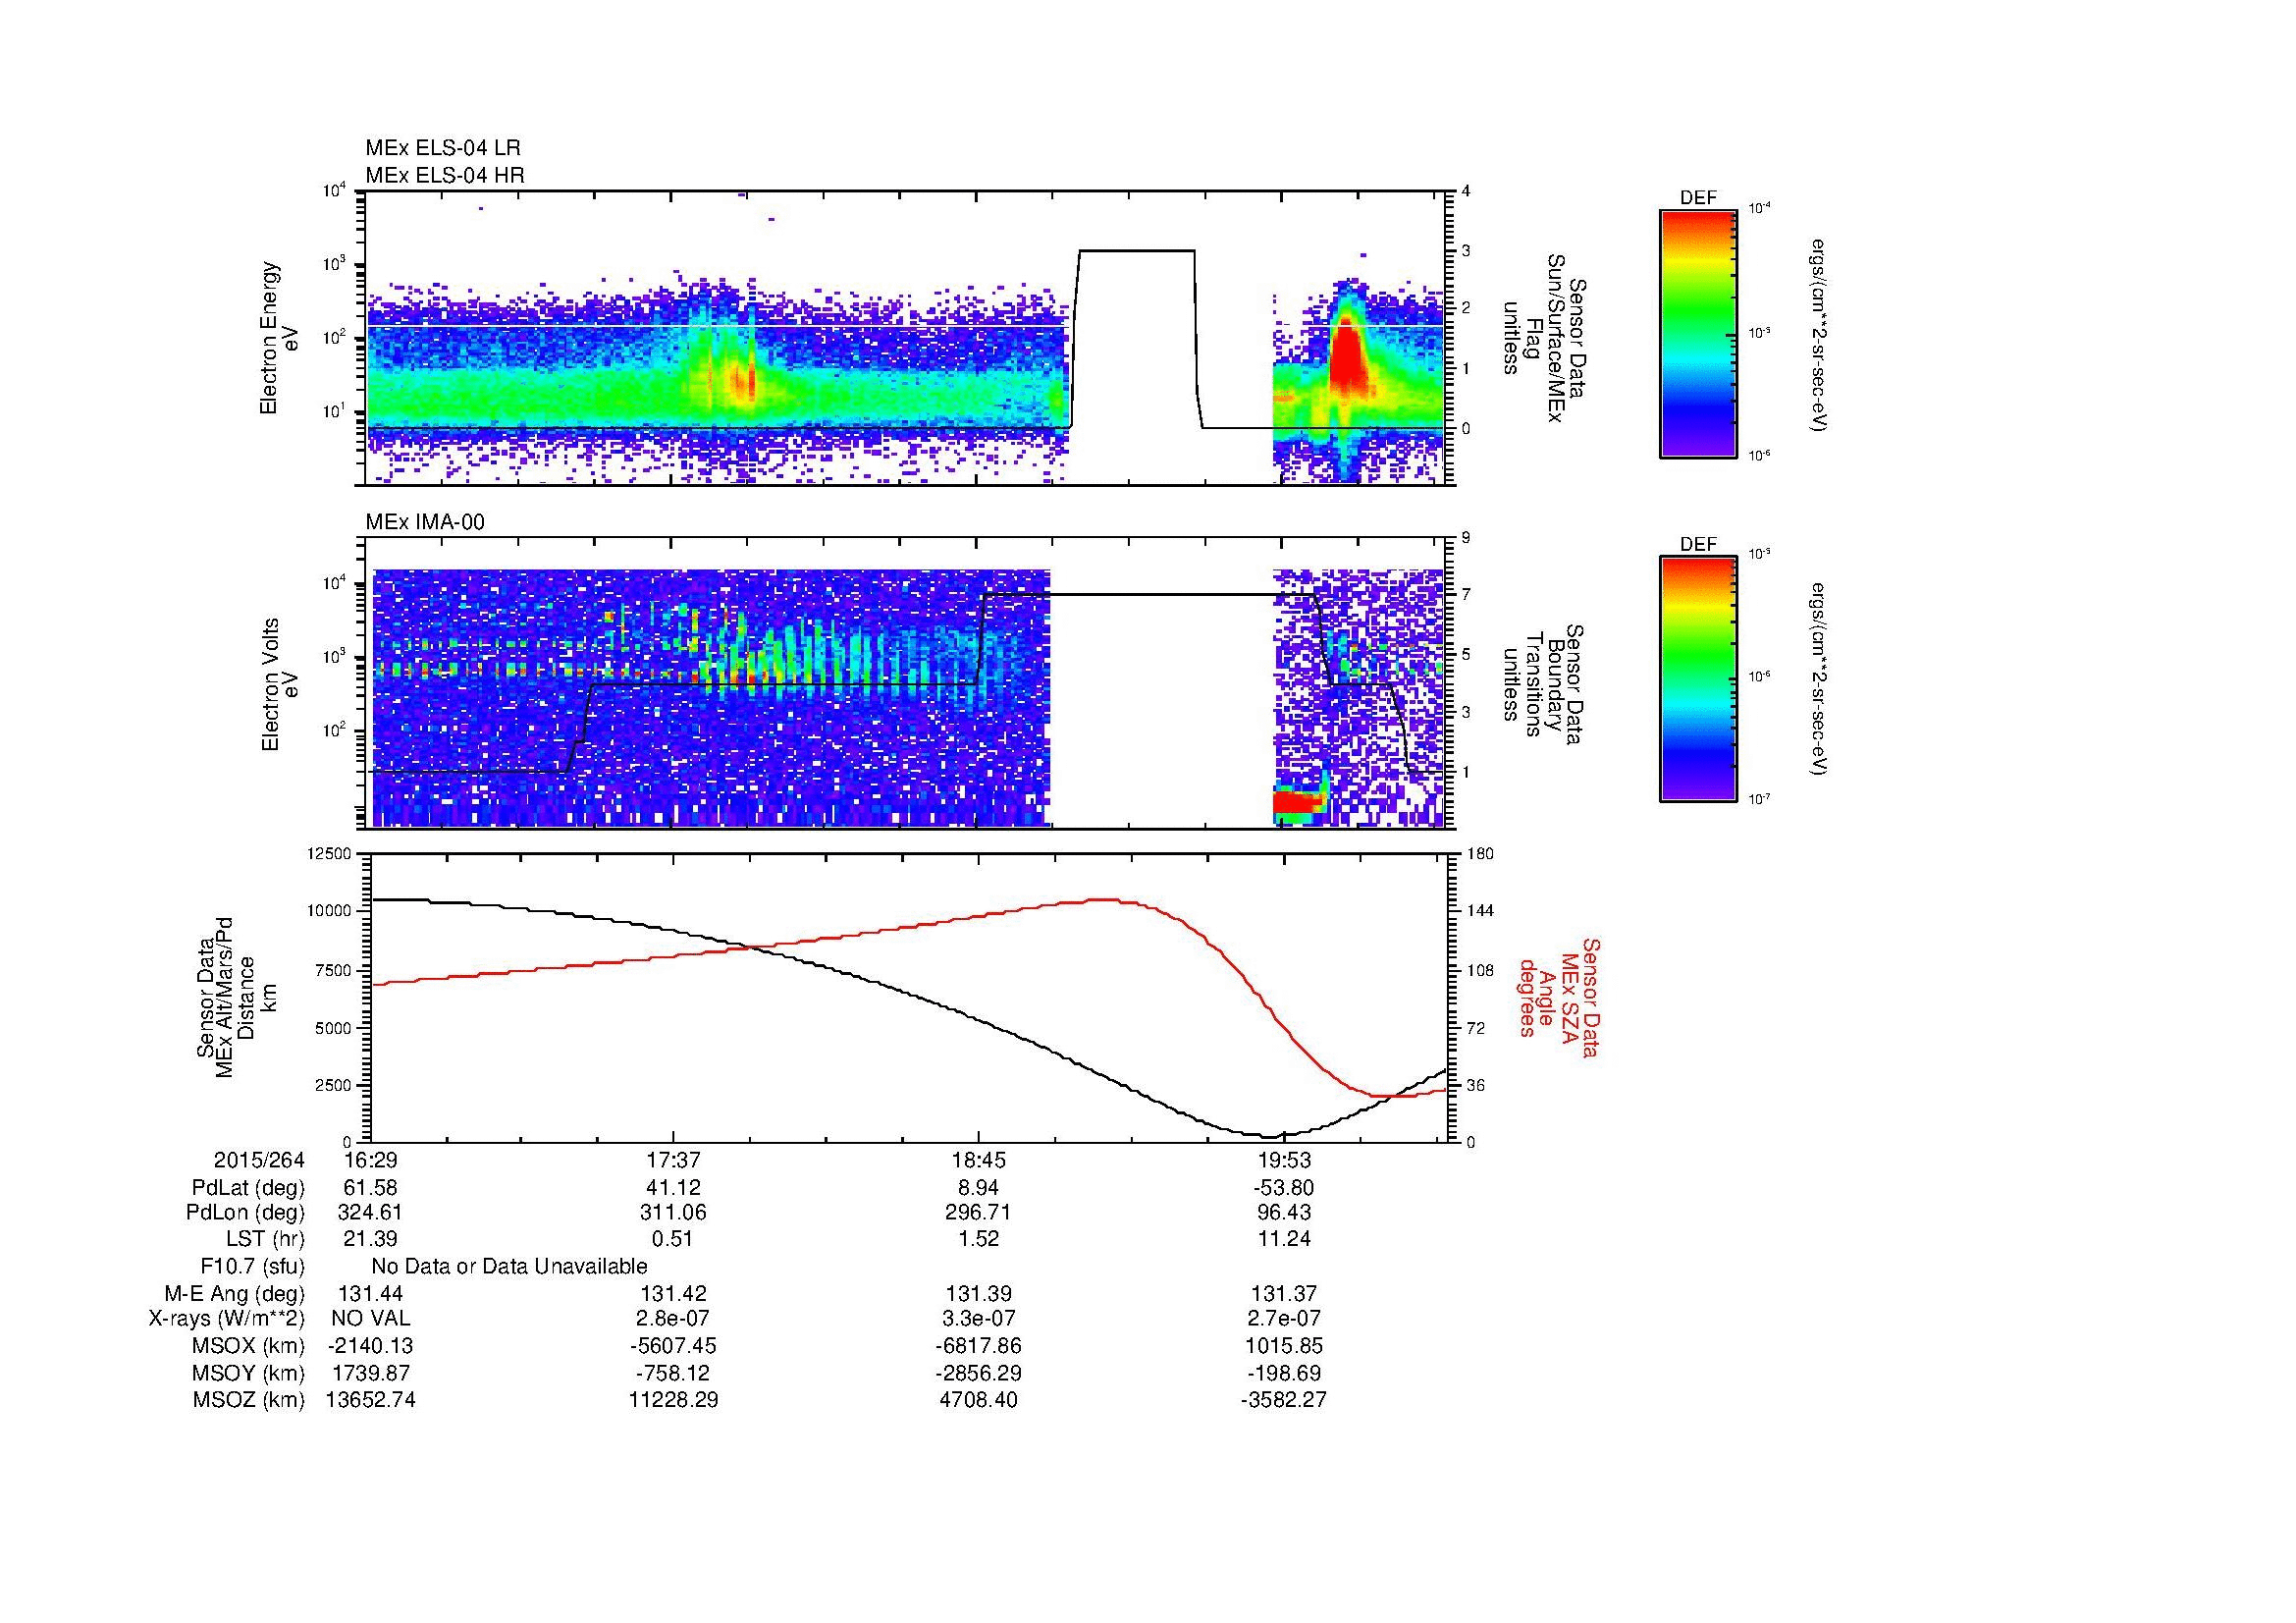Click the MSOZ value '13652.74'
Image resolution: width=2296 pixels, height=1623 pixels.
pyautogui.click(x=370, y=1401)
